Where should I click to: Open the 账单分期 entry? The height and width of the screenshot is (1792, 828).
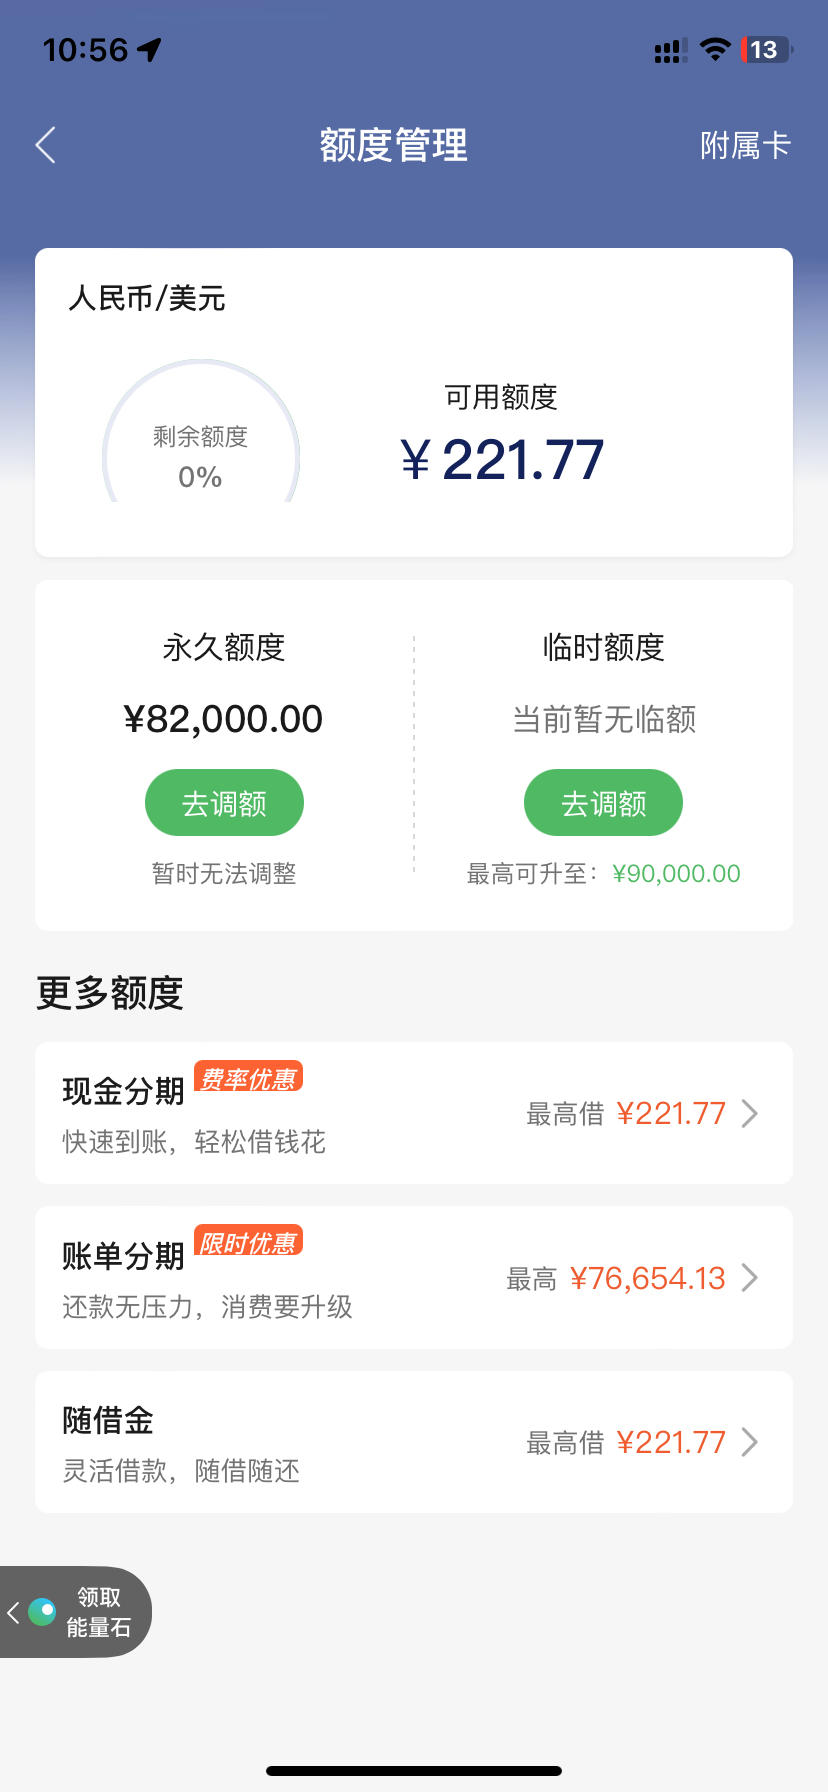tap(414, 1277)
